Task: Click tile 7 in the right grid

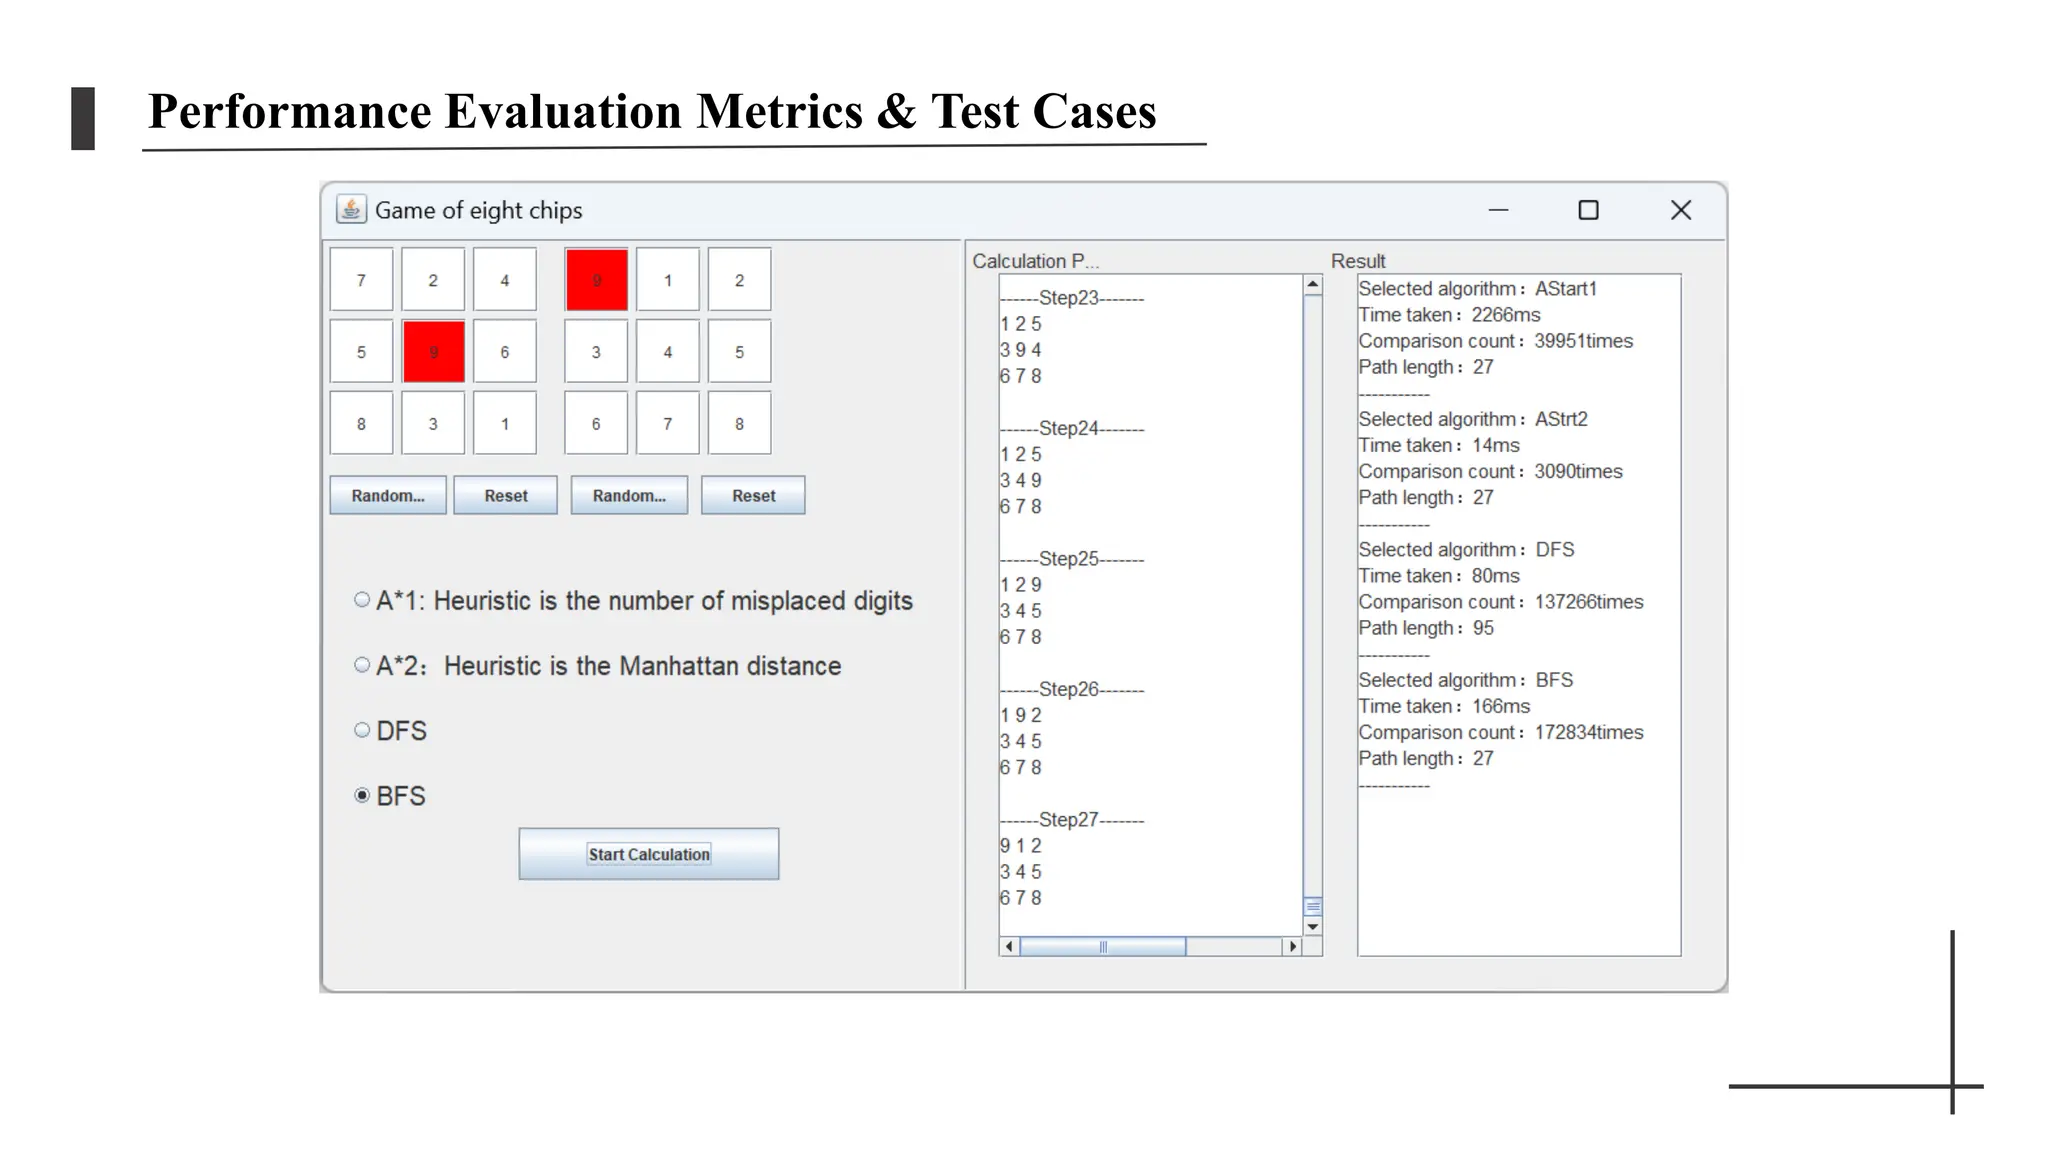Action: coord(668,424)
